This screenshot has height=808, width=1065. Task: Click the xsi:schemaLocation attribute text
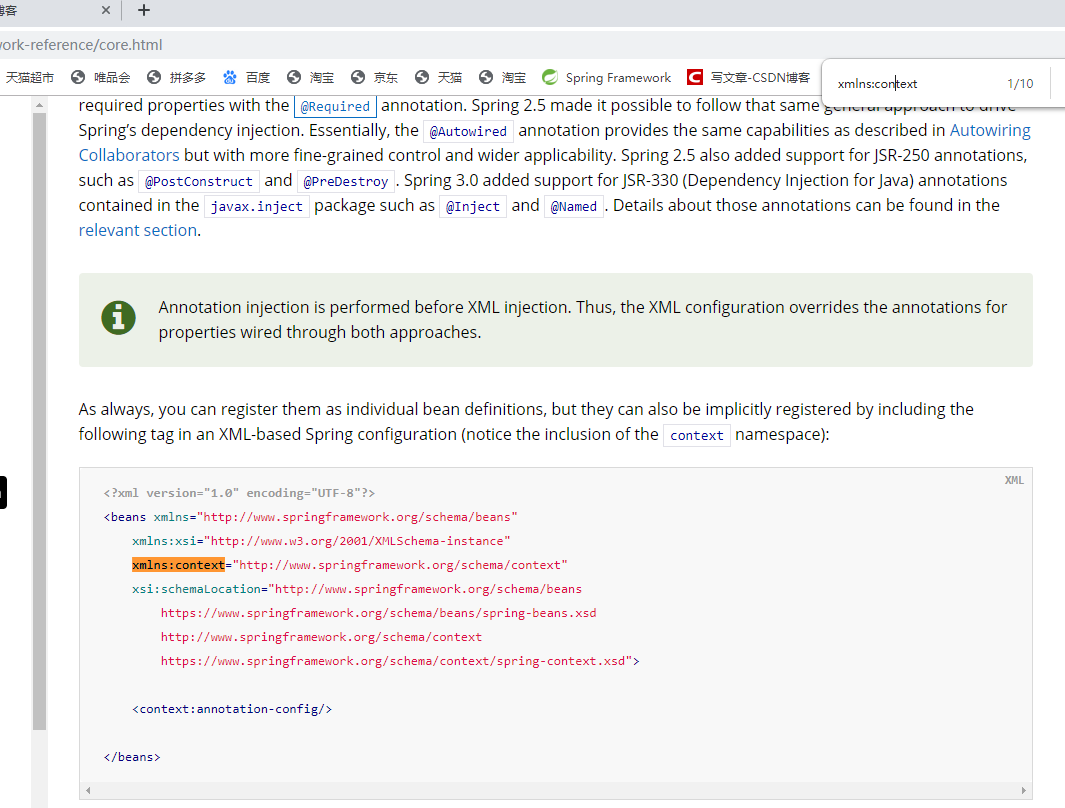pyautogui.click(x=196, y=589)
